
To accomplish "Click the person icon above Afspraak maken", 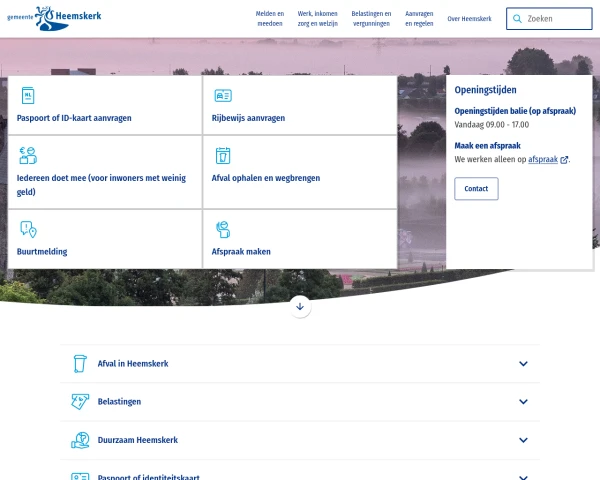I will [223, 229].
